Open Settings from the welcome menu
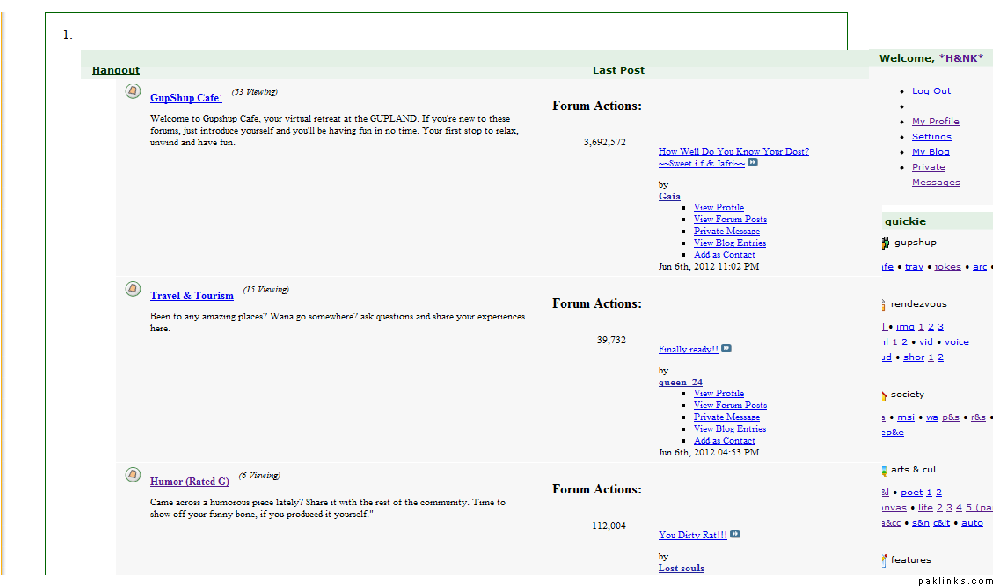 click(x=931, y=137)
